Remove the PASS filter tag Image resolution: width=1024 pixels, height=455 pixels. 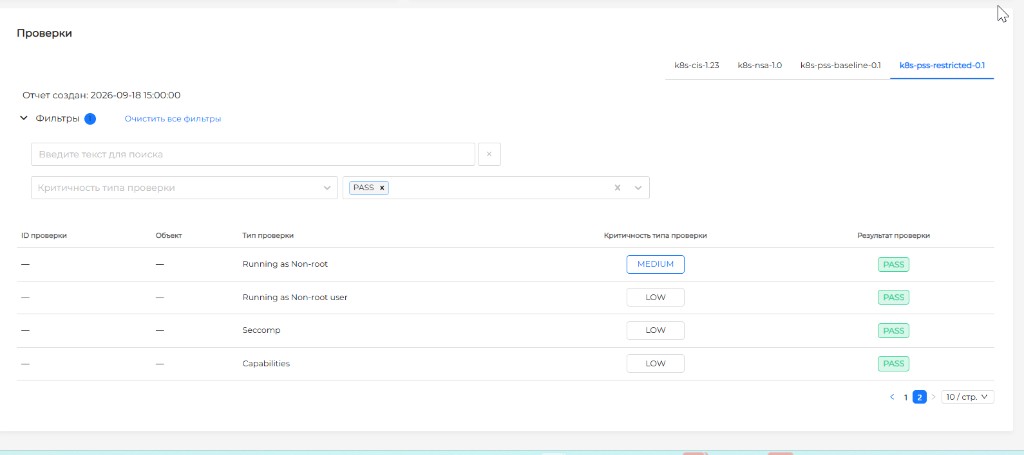(382, 187)
